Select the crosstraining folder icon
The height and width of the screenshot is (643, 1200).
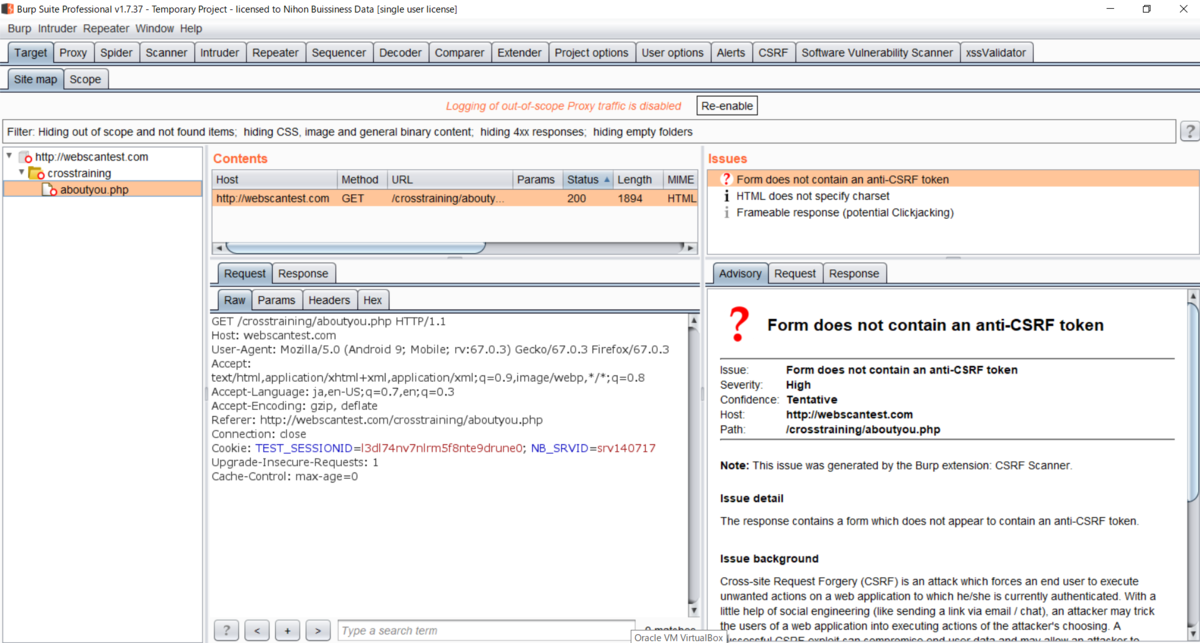[x=37, y=173]
